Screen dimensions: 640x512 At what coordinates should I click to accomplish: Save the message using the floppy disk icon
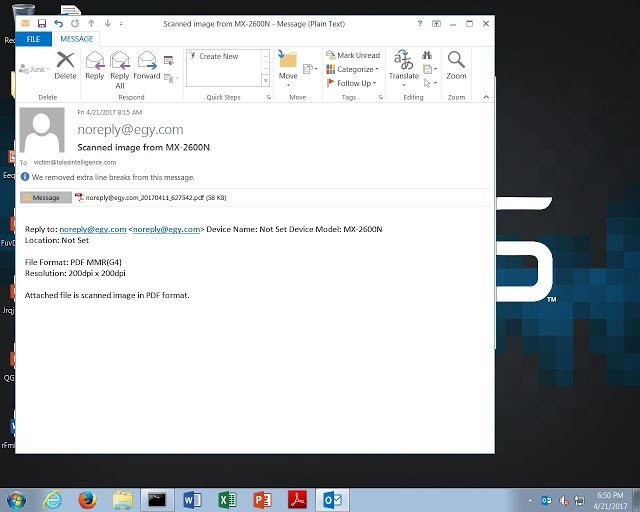42,23
